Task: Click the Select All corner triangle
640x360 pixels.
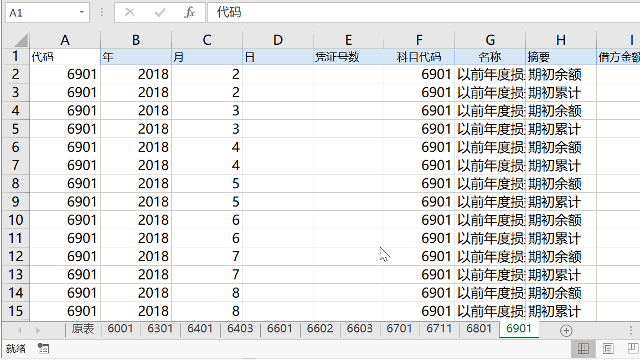Action: (x=16, y=40)
